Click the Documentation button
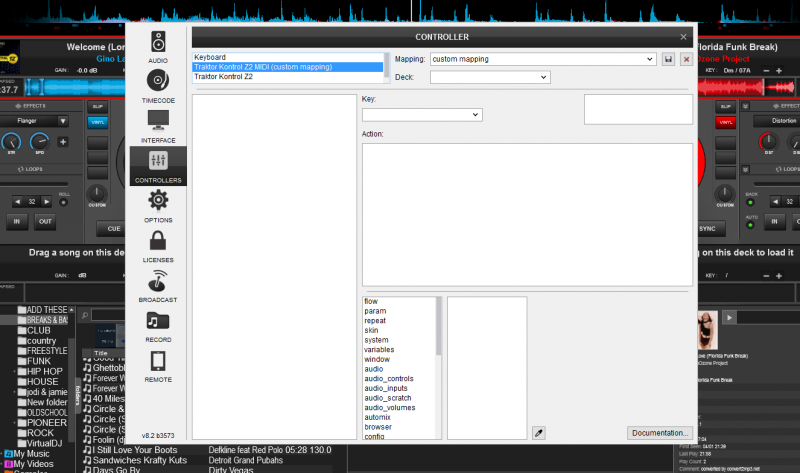Viewport: 800px width, 473px height. pos(660,433)
